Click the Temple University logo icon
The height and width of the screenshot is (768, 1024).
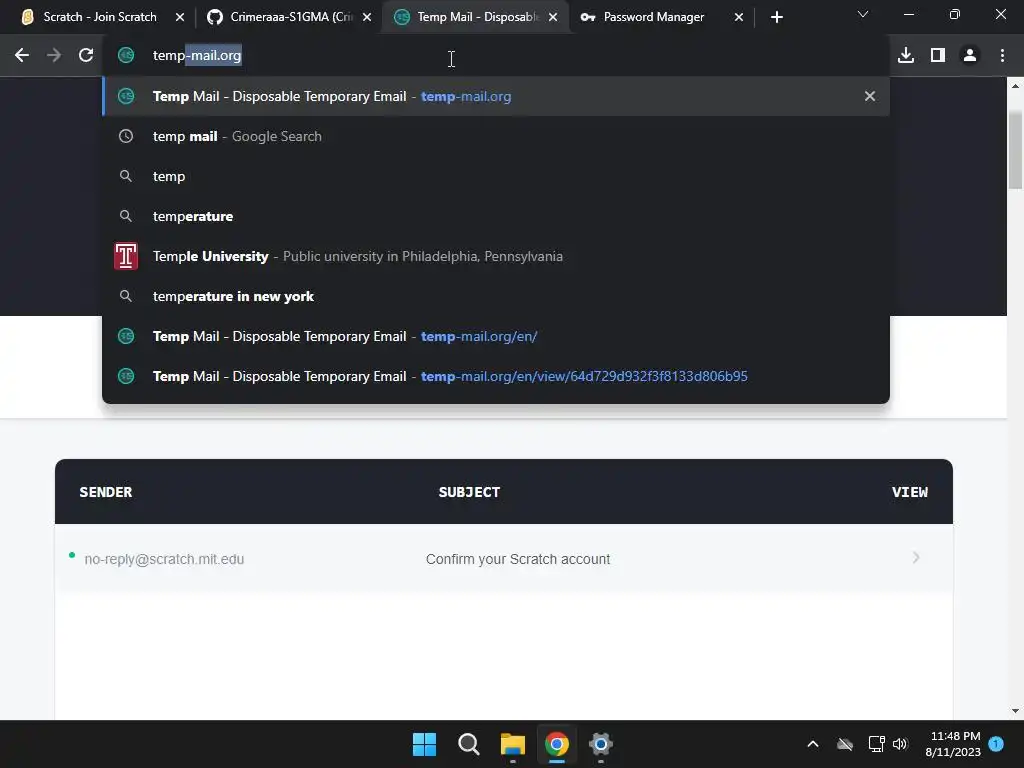tap(126, 256)
